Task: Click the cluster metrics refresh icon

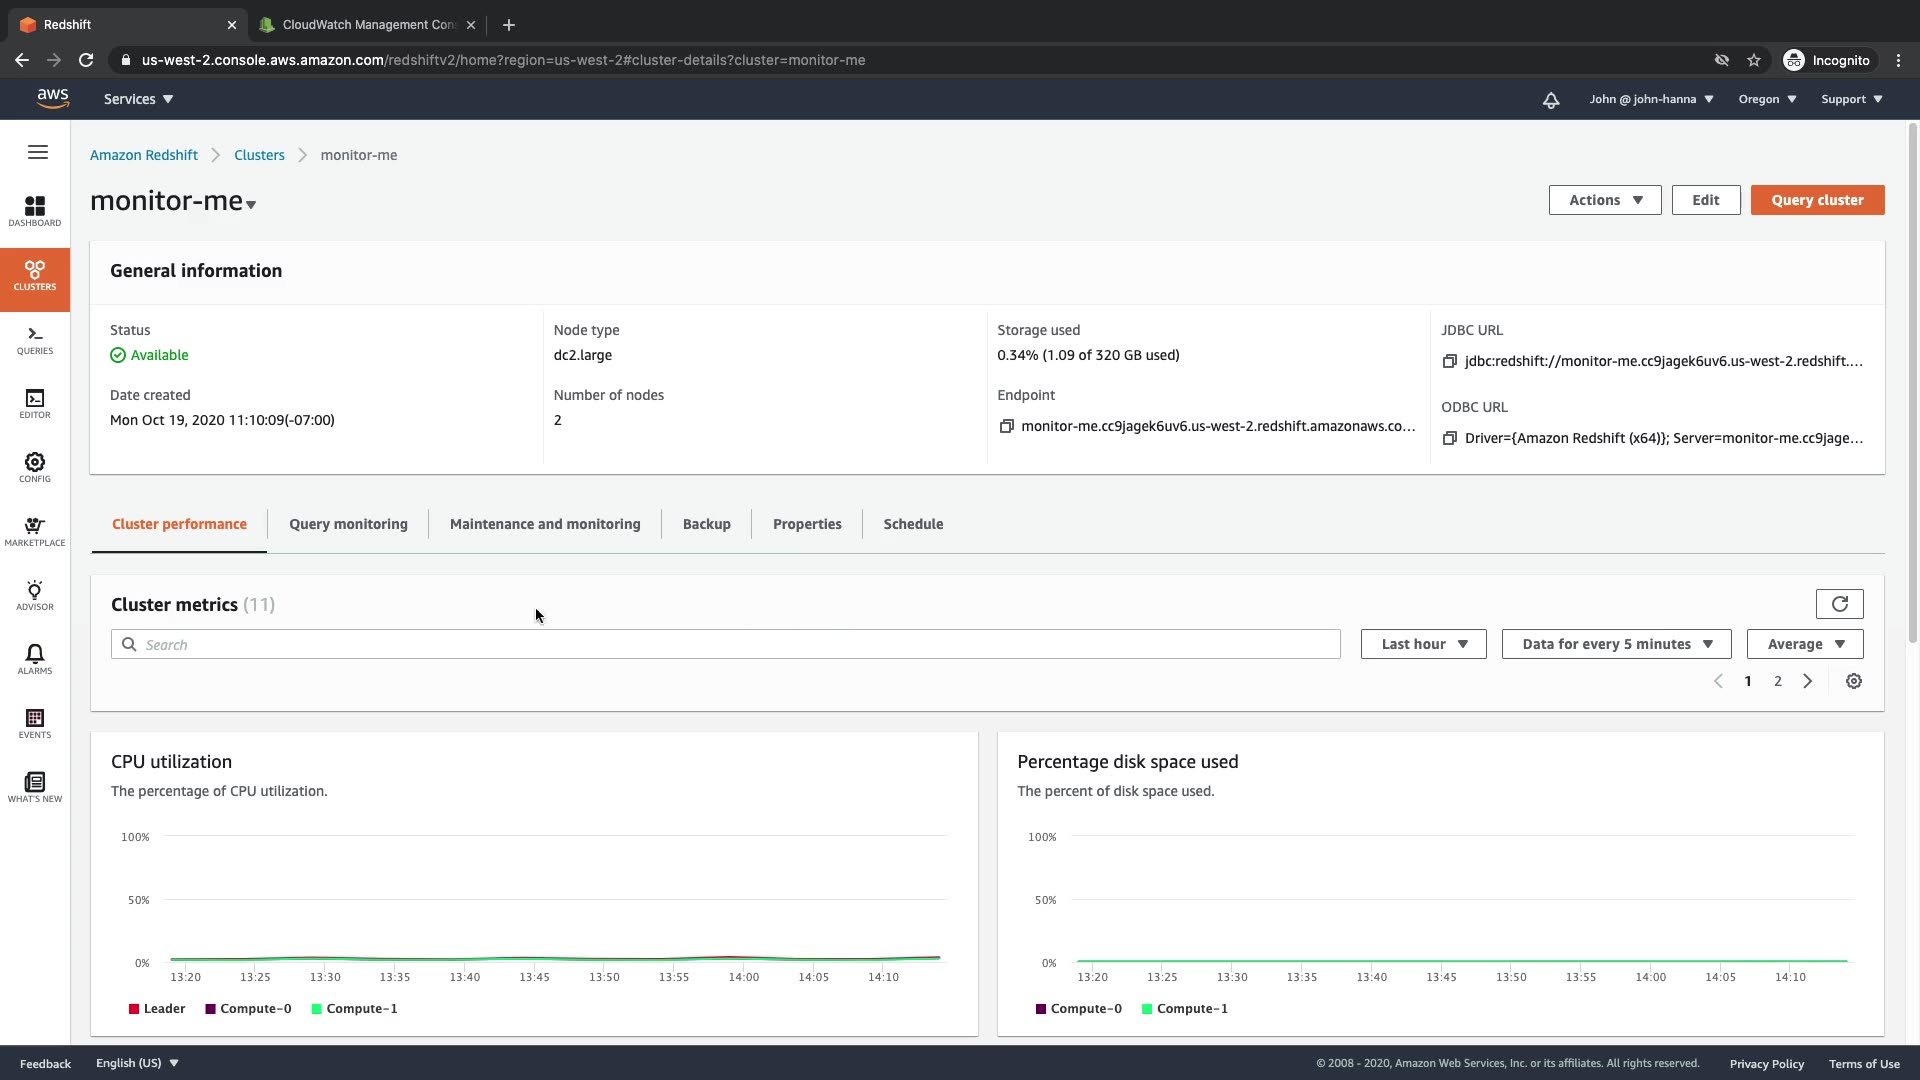Action: tap(1839, 604)
